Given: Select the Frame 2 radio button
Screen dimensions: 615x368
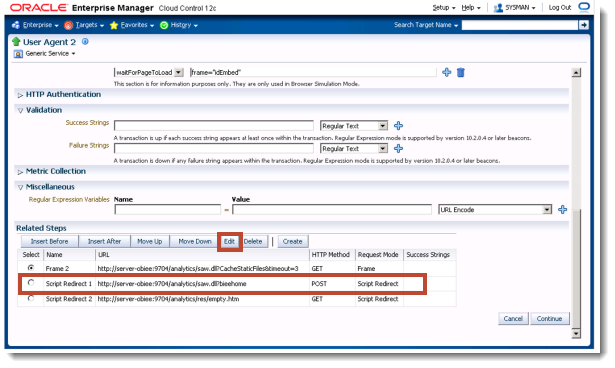Looking at the screenshot, I should tap(31, 268).
